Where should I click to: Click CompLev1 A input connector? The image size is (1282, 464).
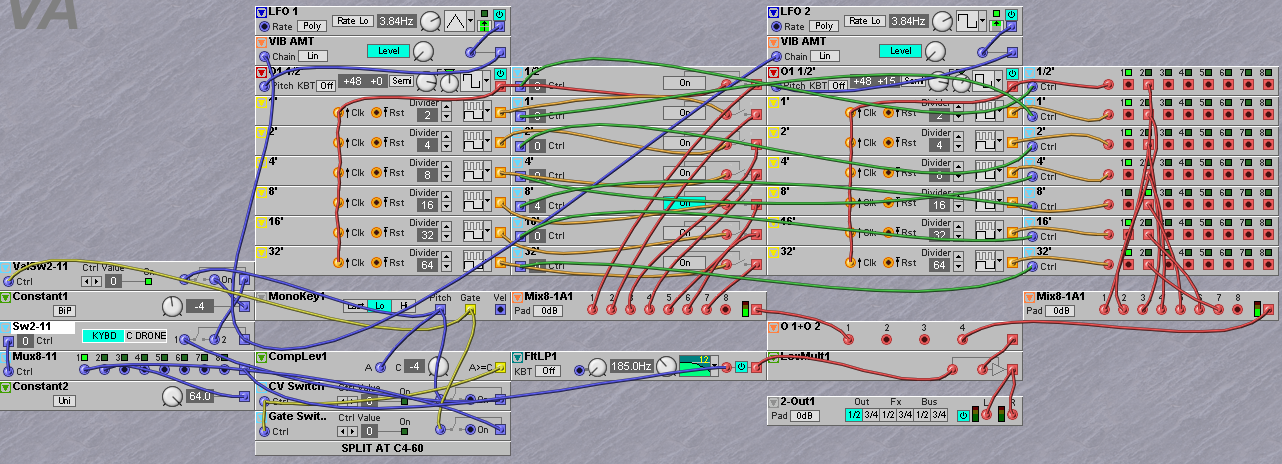[x=381, y=367]
